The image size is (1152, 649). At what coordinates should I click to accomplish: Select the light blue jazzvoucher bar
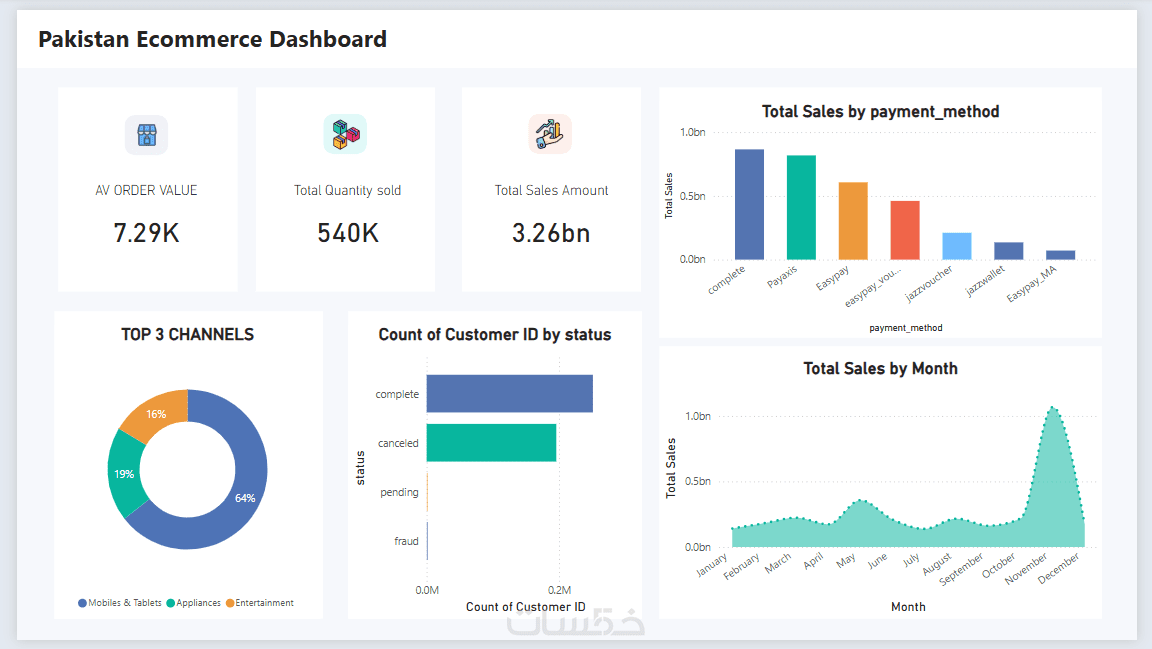click(x=957, y=246)
